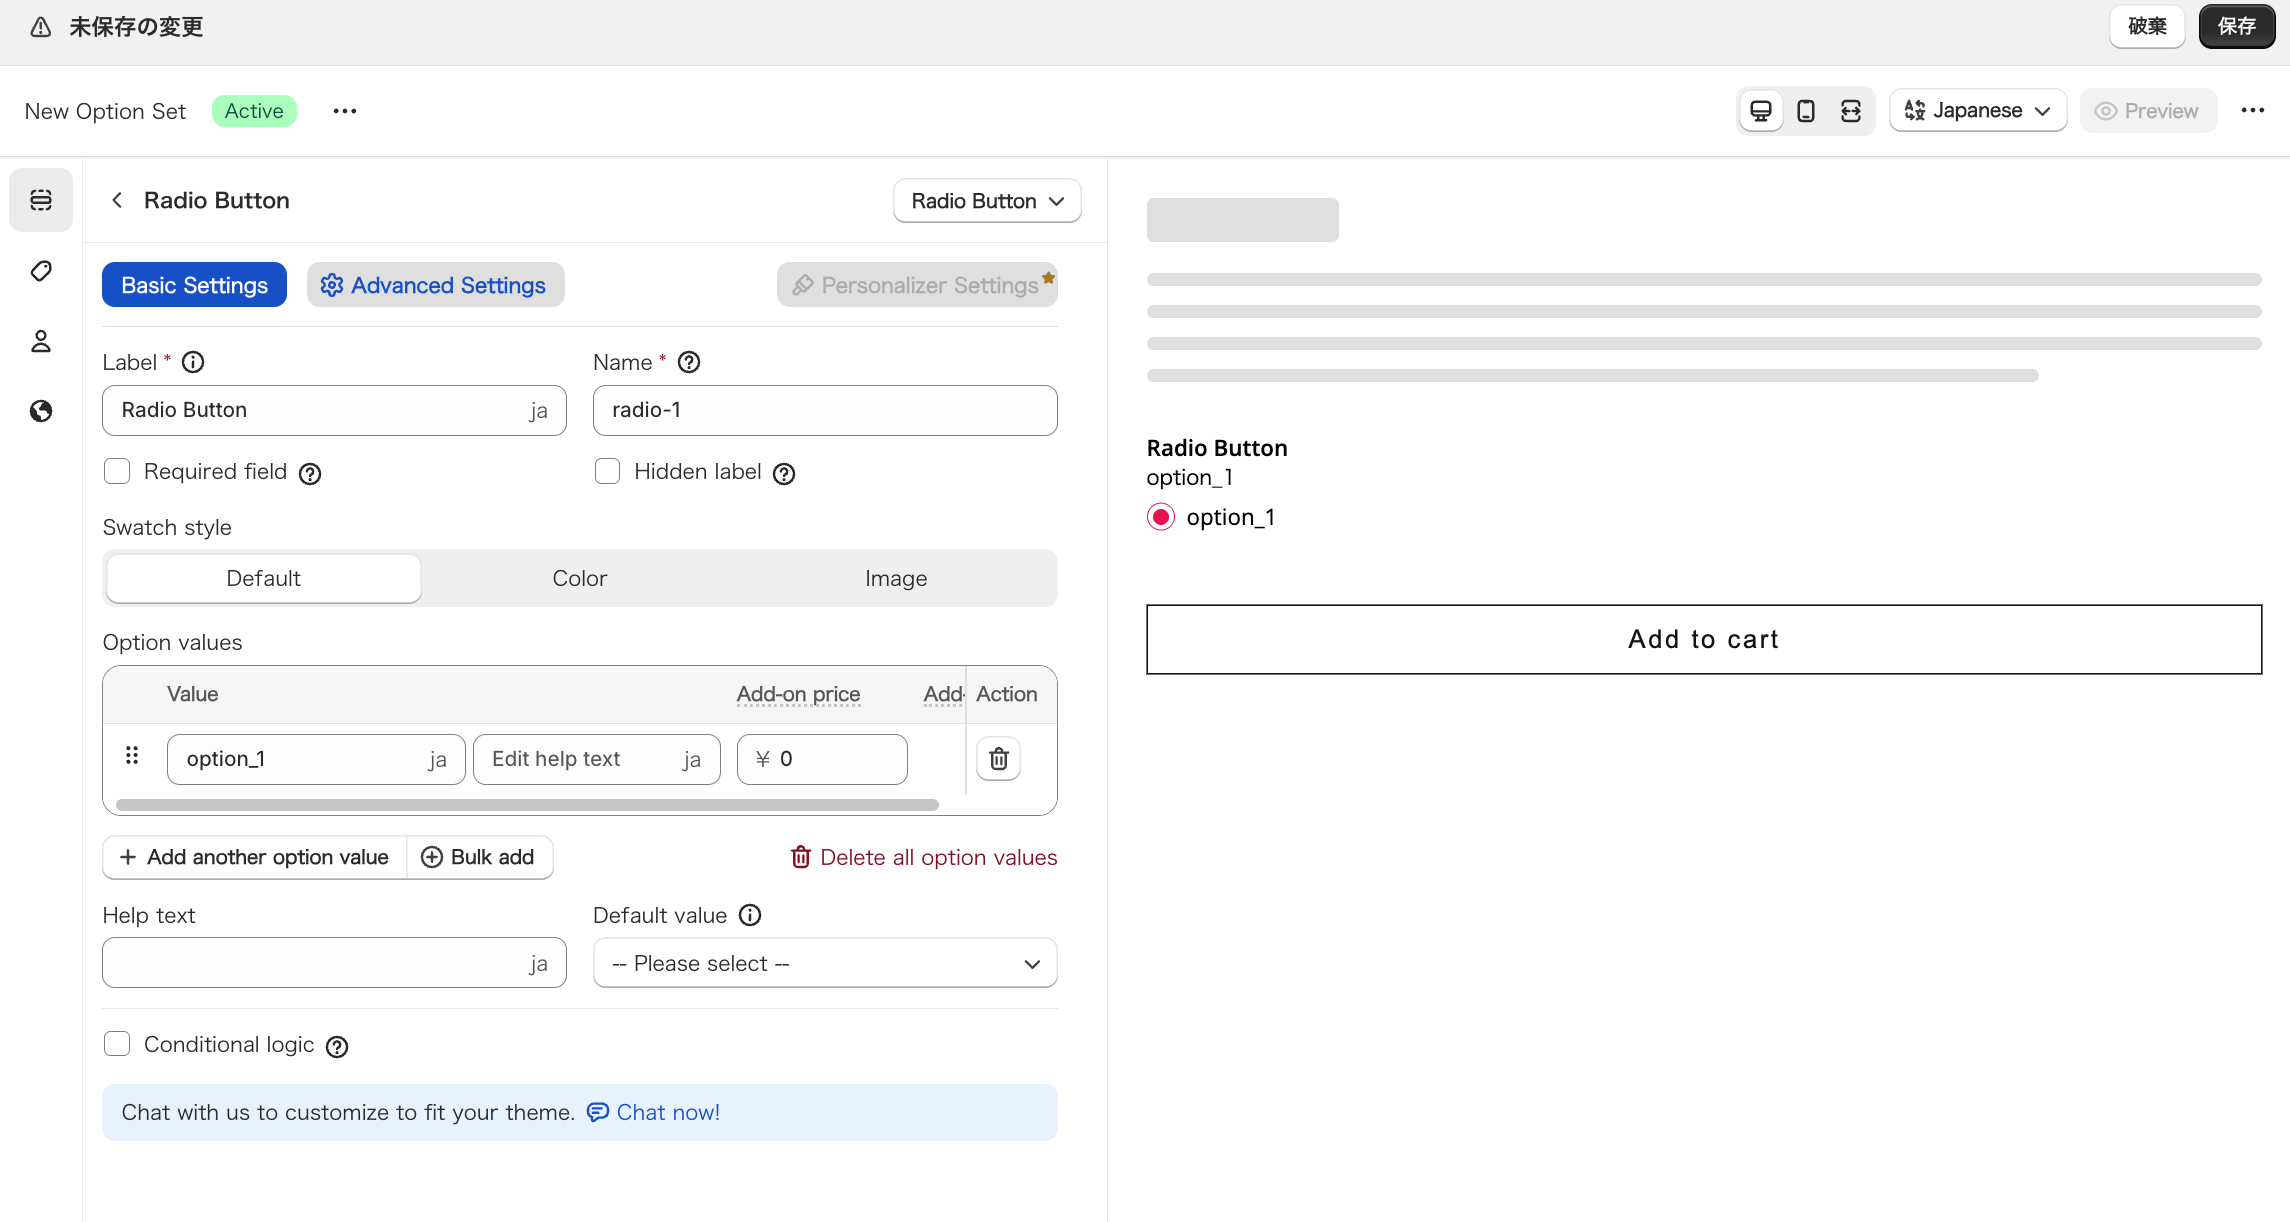The image size is (2290, 1222).
Task: Click Add another option value button
Action: click(255, 857)
